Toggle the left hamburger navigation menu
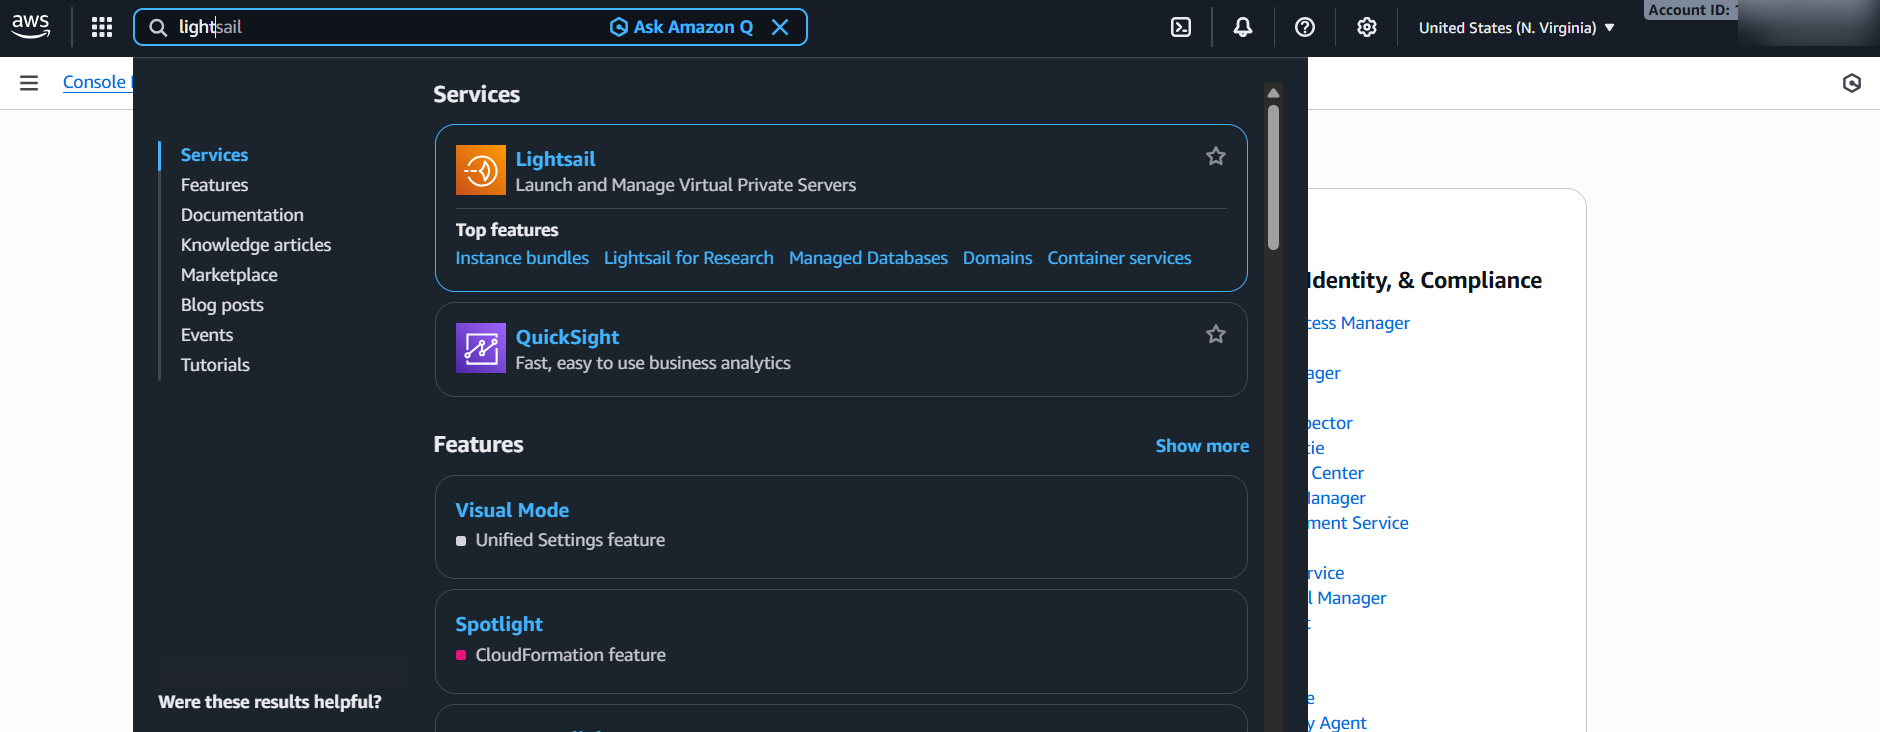 [x=29, y=83]
